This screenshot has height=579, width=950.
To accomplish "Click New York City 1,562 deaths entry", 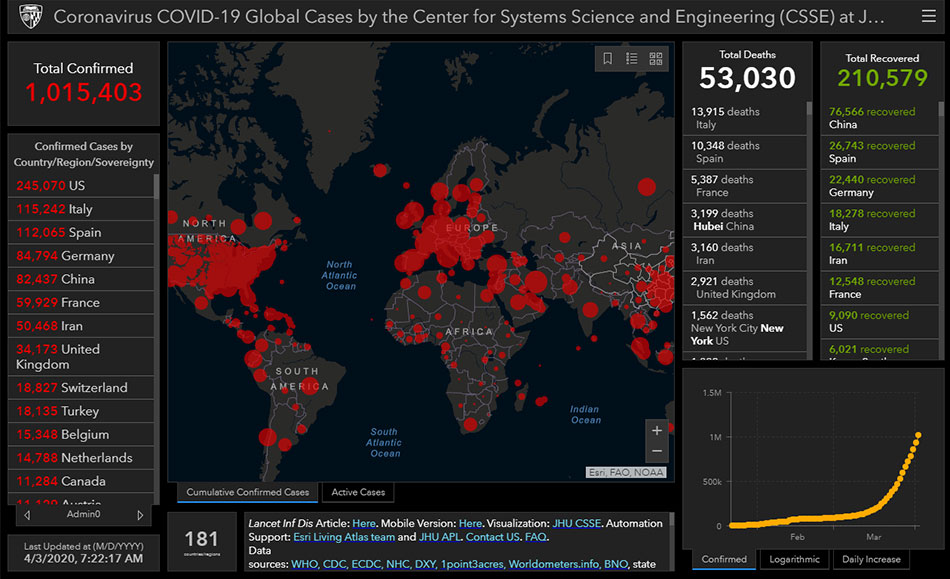I will (745, 328).
